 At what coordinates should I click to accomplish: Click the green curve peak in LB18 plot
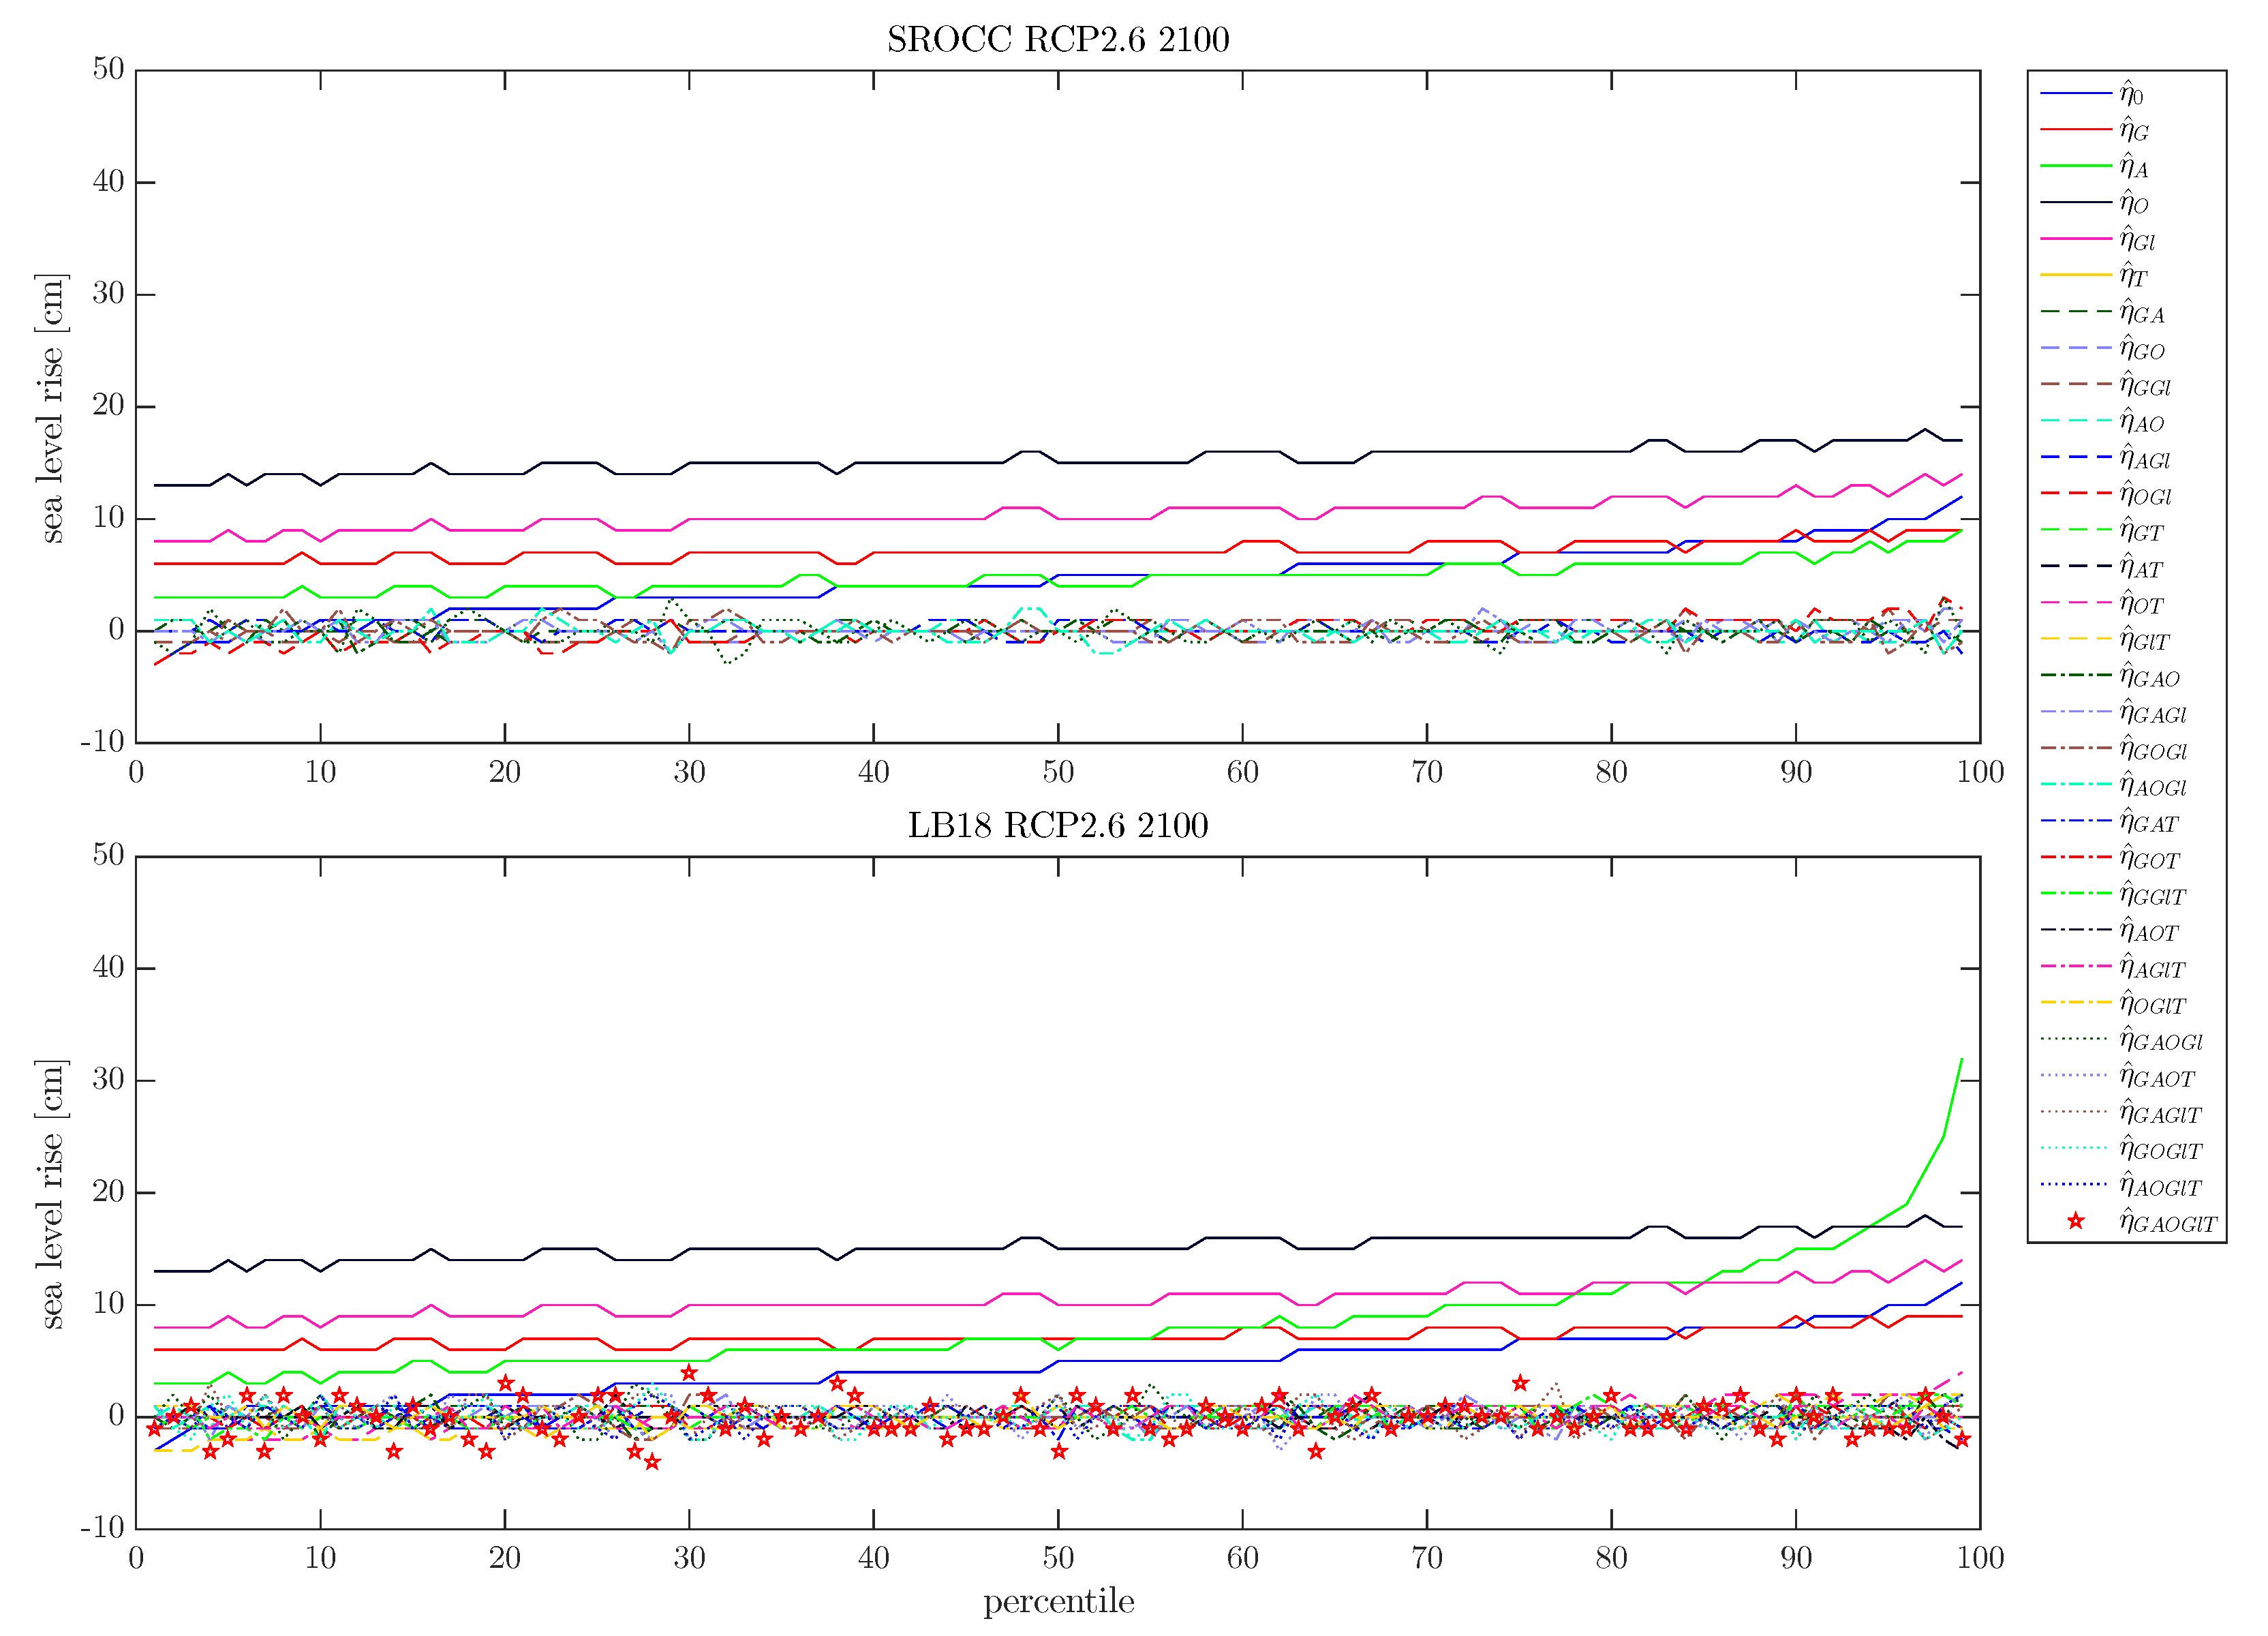tap(1961, 1060)
